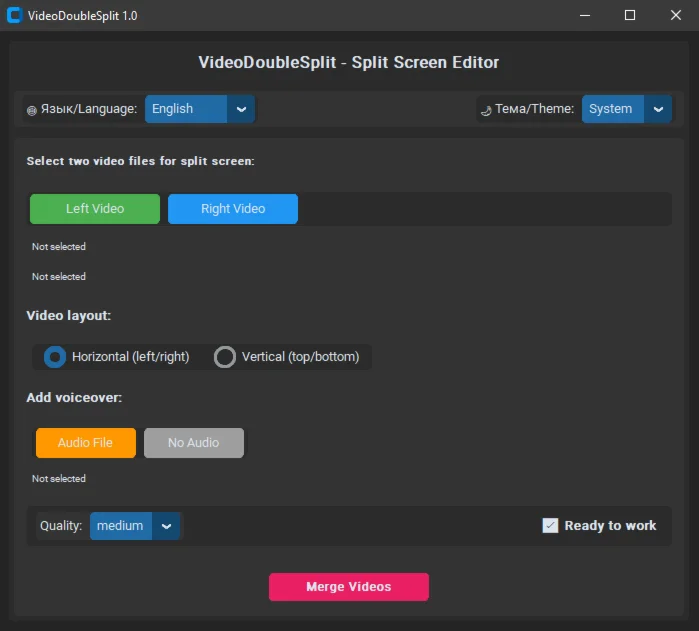Choose the orange Audio File button
Screen dimensions: 699x631
coord(86,443)
